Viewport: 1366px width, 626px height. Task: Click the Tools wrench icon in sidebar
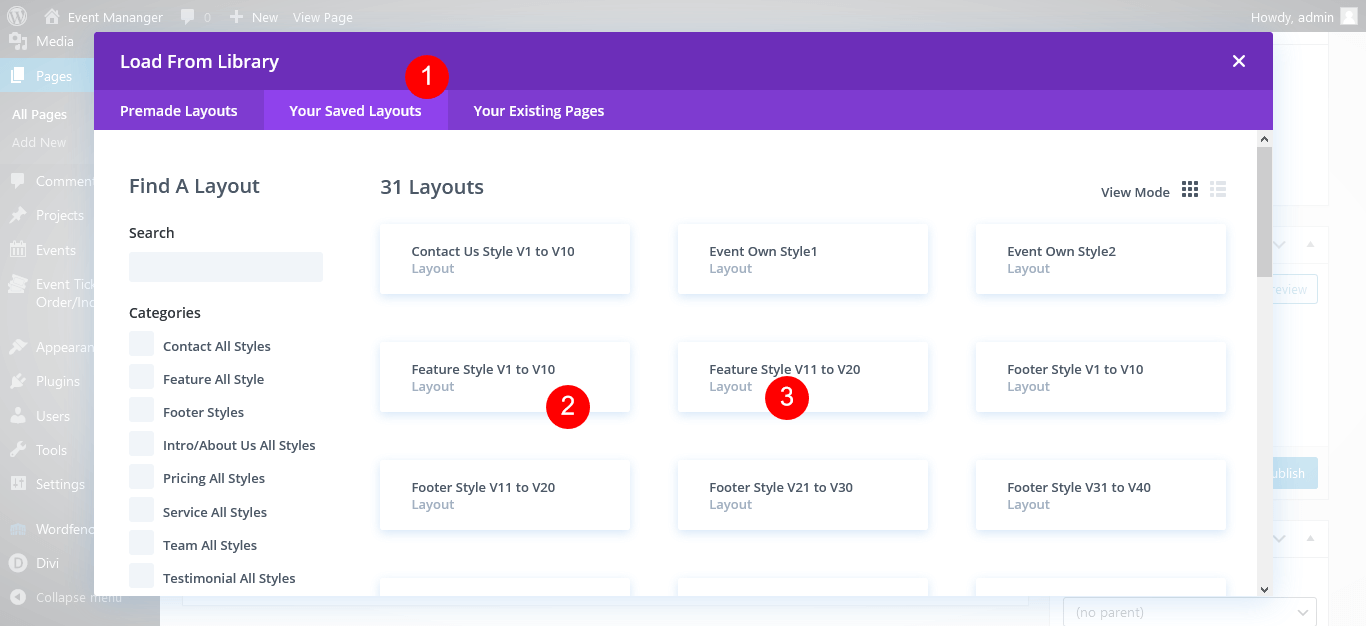[x=18, y=449]
